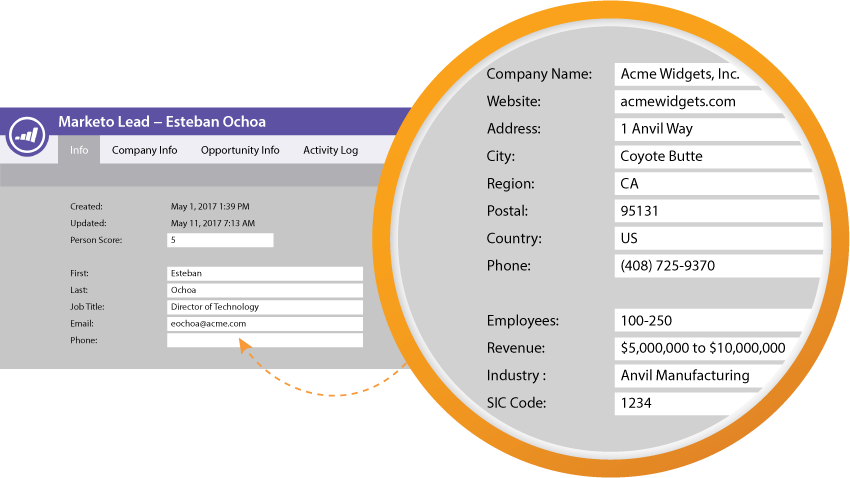This screenshot has height=478, width=850.
Task: Click the Region field showing CA
Action: click(717, 184)
